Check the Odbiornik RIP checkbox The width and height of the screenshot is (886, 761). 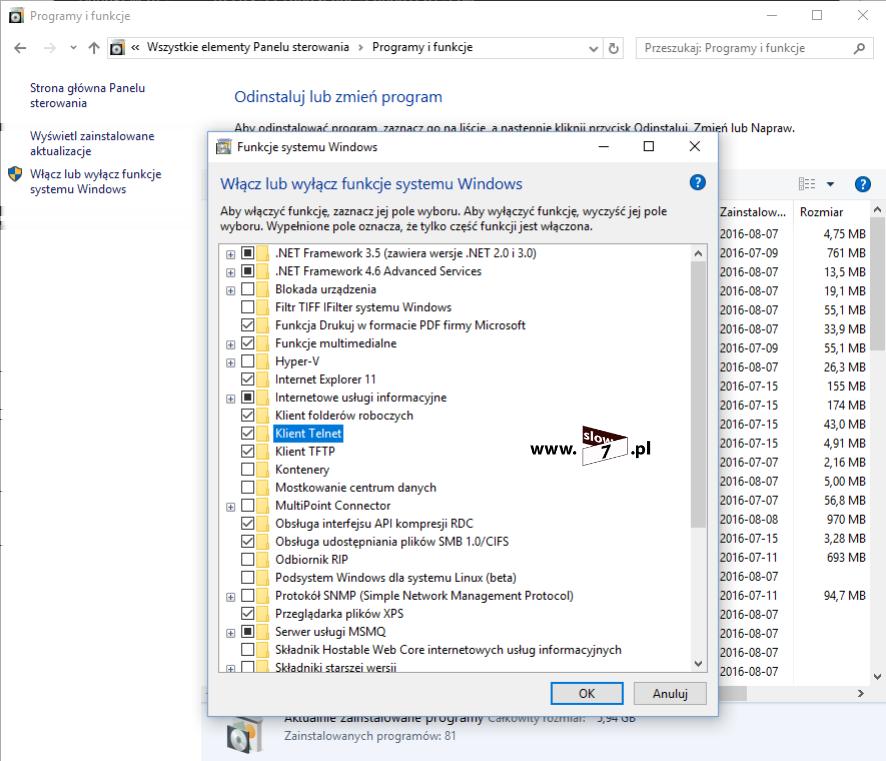pos(247,559)
